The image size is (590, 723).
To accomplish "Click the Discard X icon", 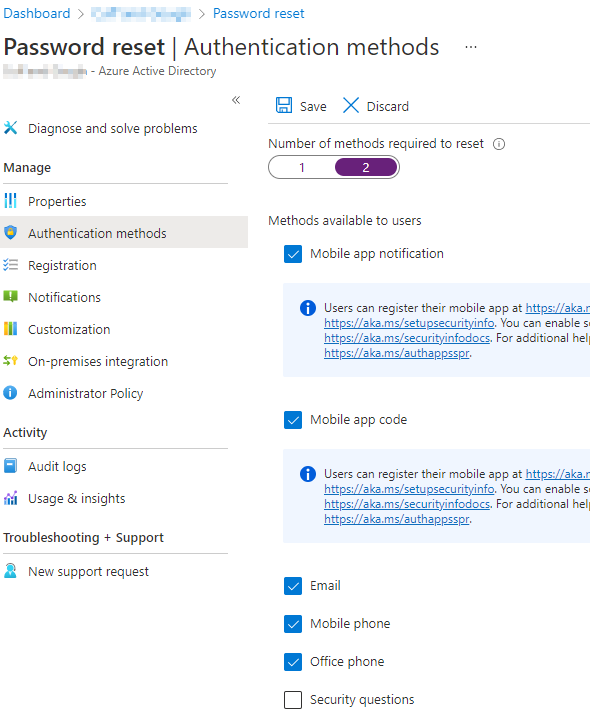I will 351,105.
